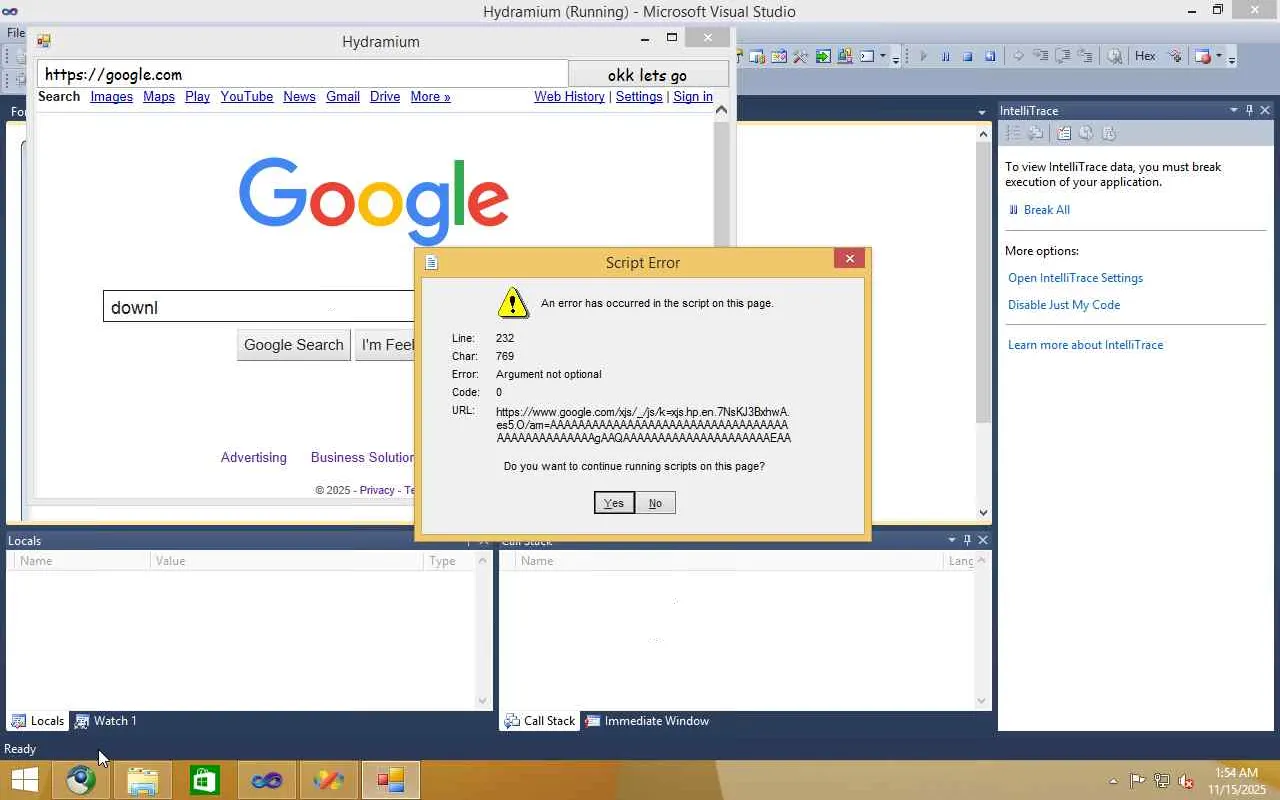Open the Play link on Google
The height and width of the screenshot is (800, 1280).
coord(197,97)
